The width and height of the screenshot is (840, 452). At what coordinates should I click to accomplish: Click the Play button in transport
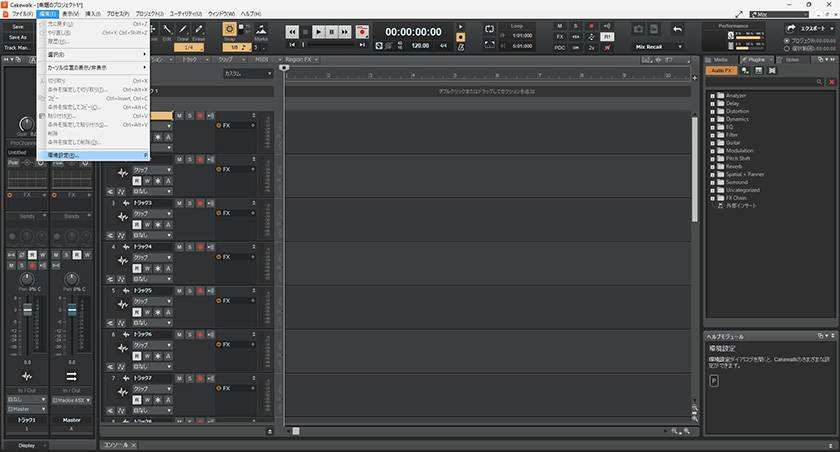[x=319, y=32]
